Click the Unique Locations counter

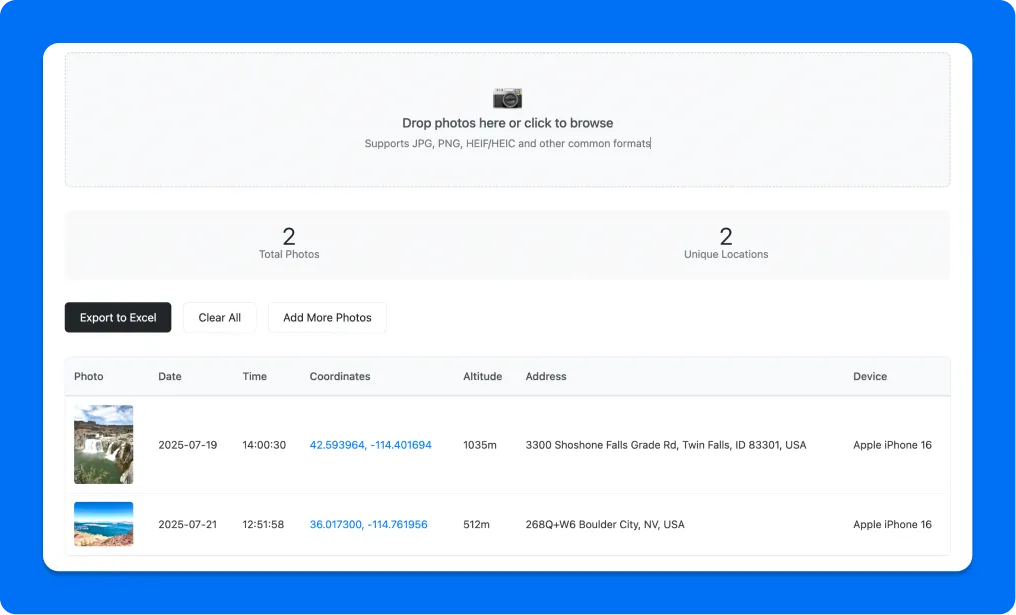point(725,243)
